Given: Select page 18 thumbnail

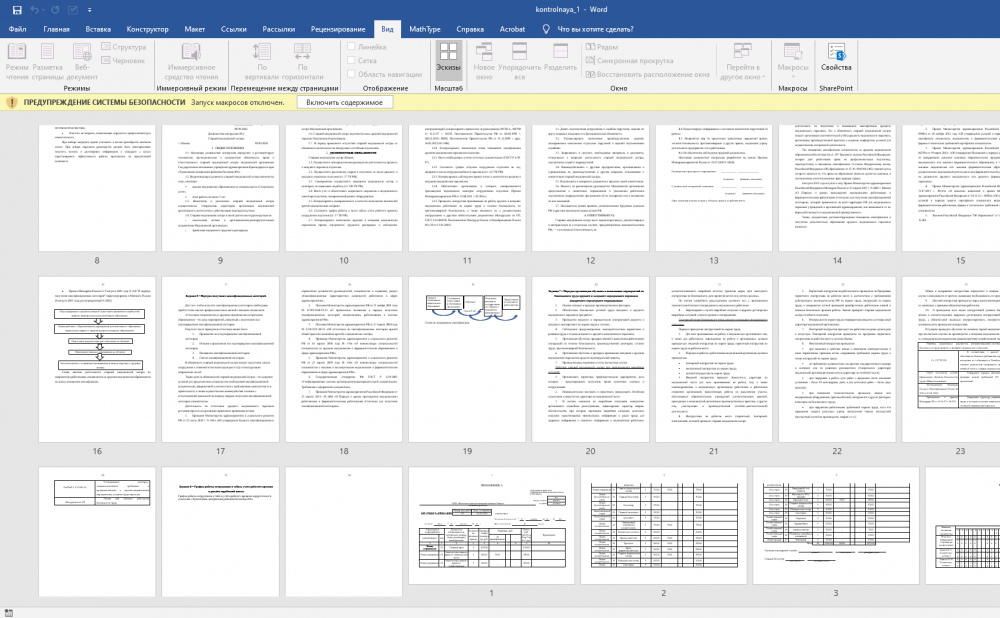Looking at the screenshot, I should click(344, 359).
